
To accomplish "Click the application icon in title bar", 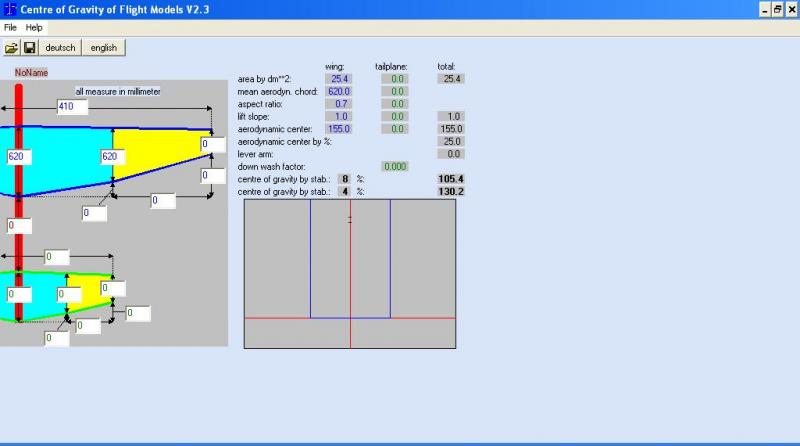I will coord(10,8).
